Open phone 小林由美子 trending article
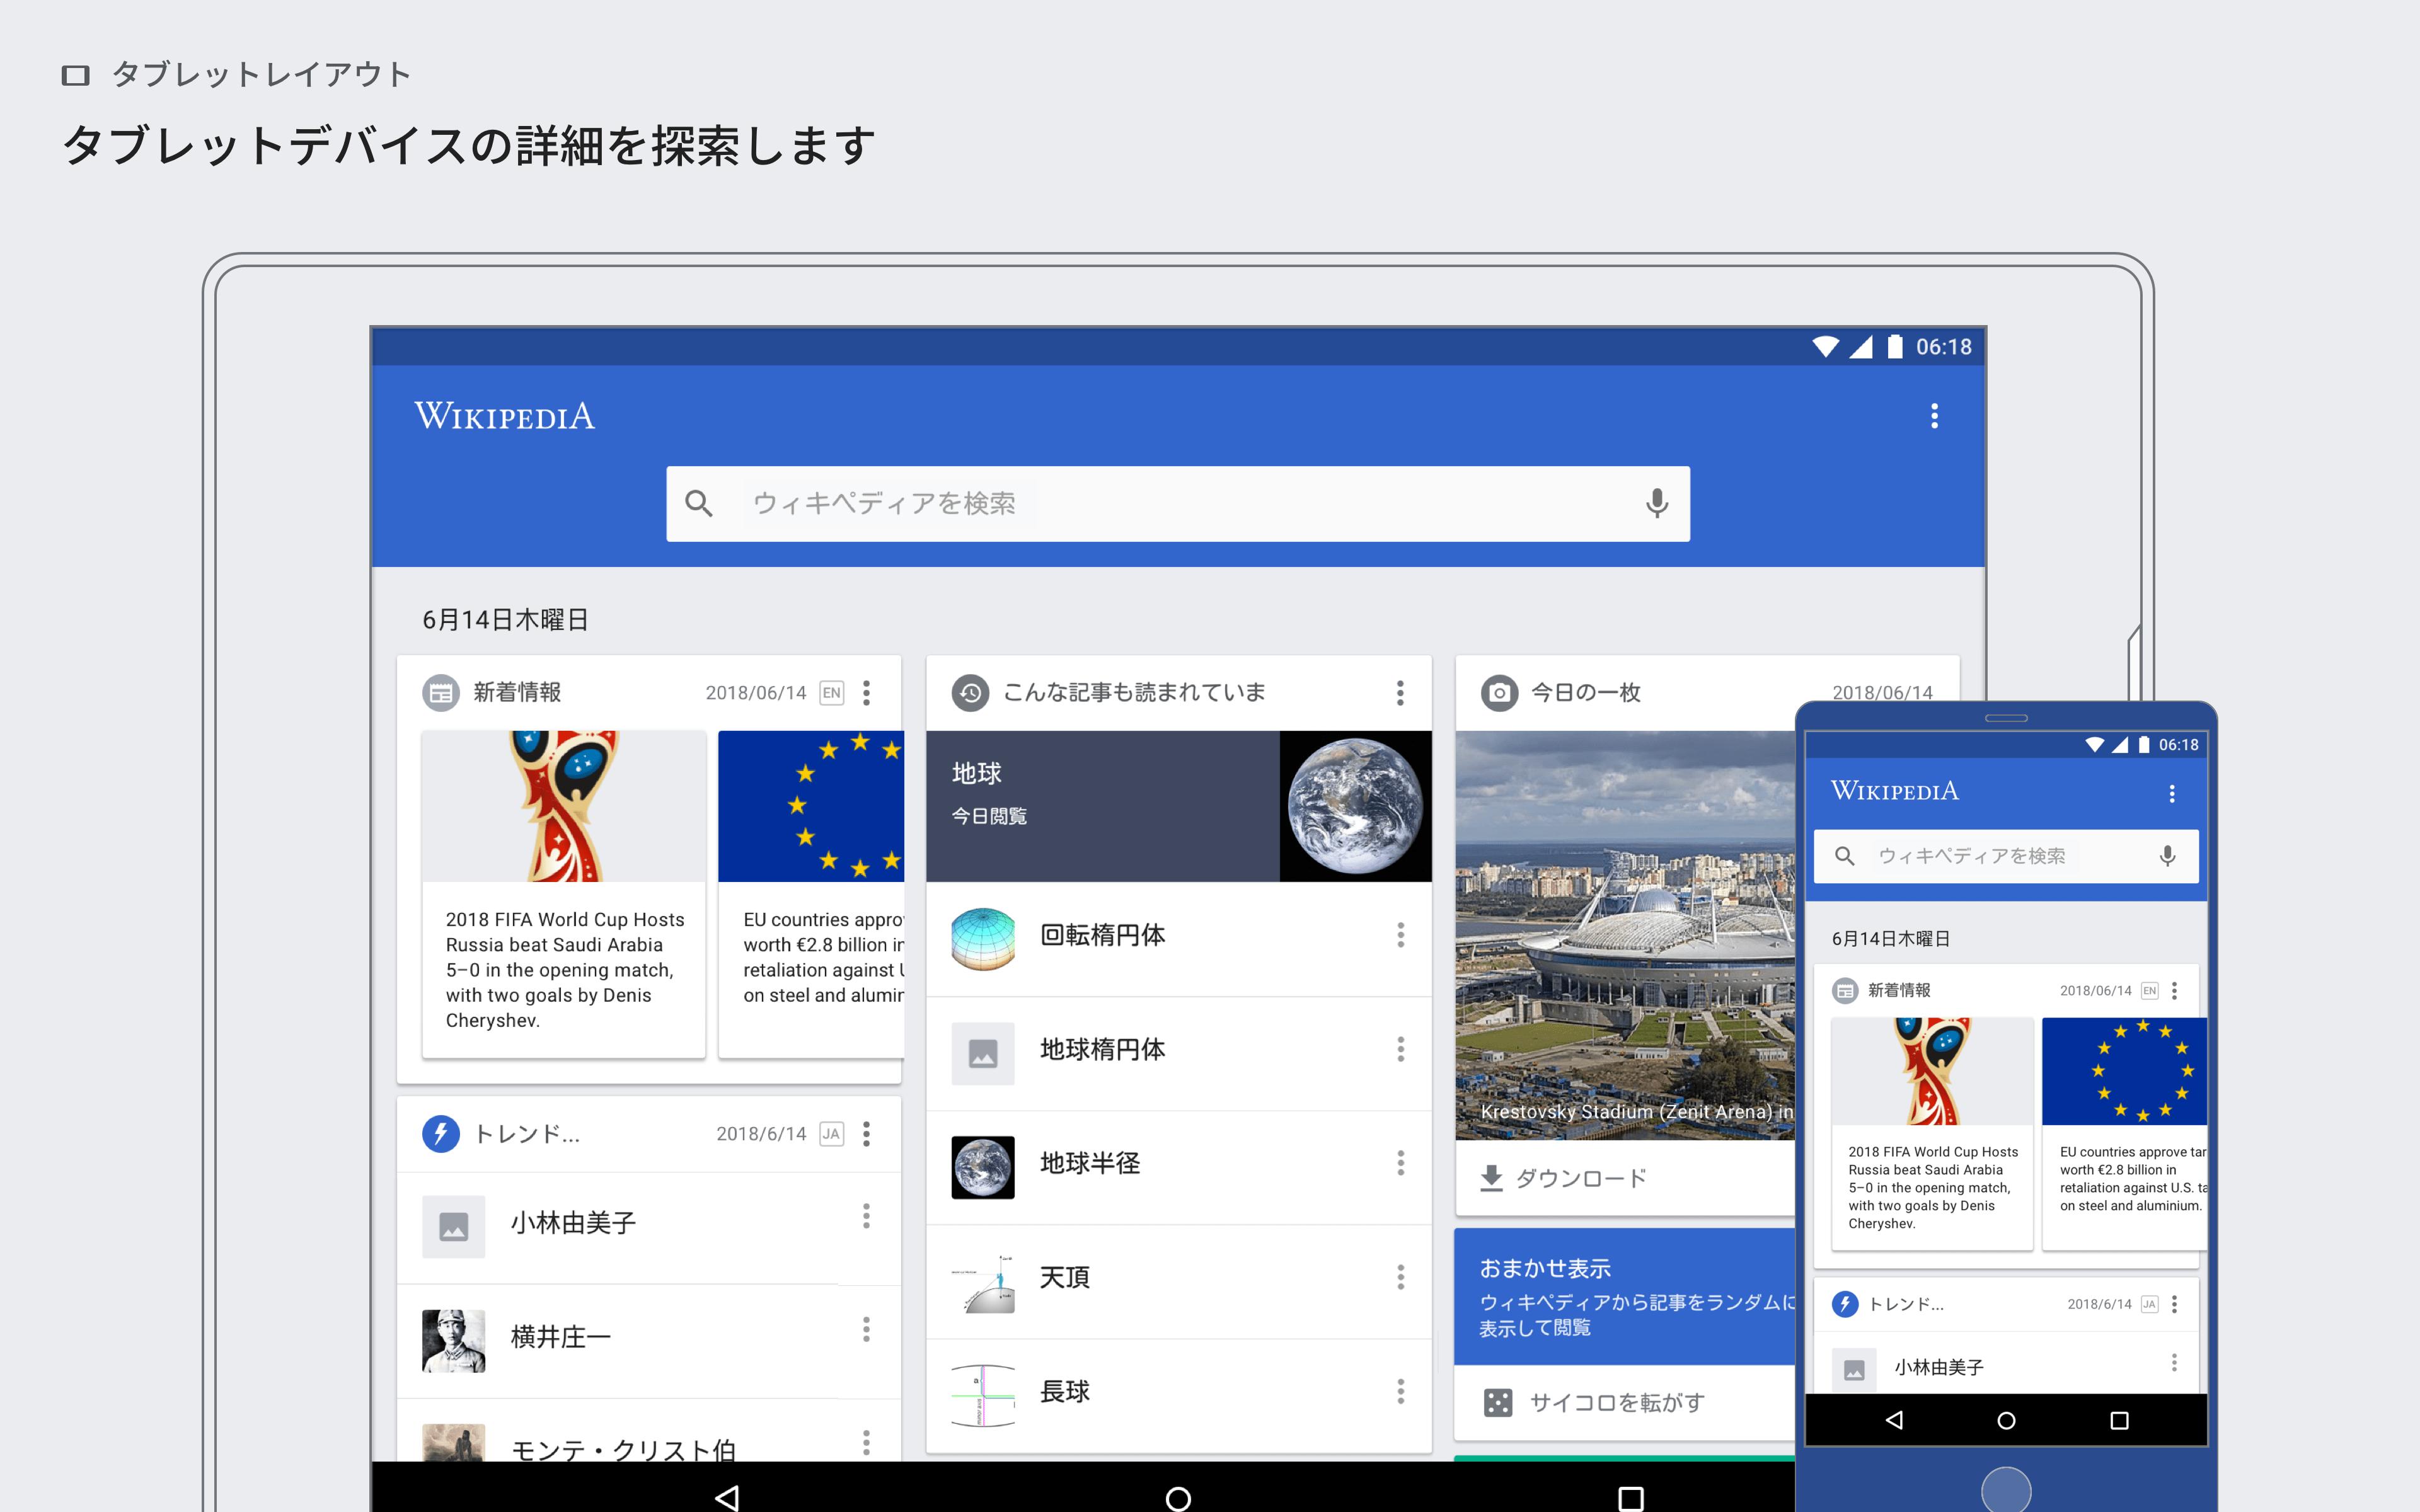Image resolution: width=2420 pixels, height=1512 pixels. point(2006,1363)
